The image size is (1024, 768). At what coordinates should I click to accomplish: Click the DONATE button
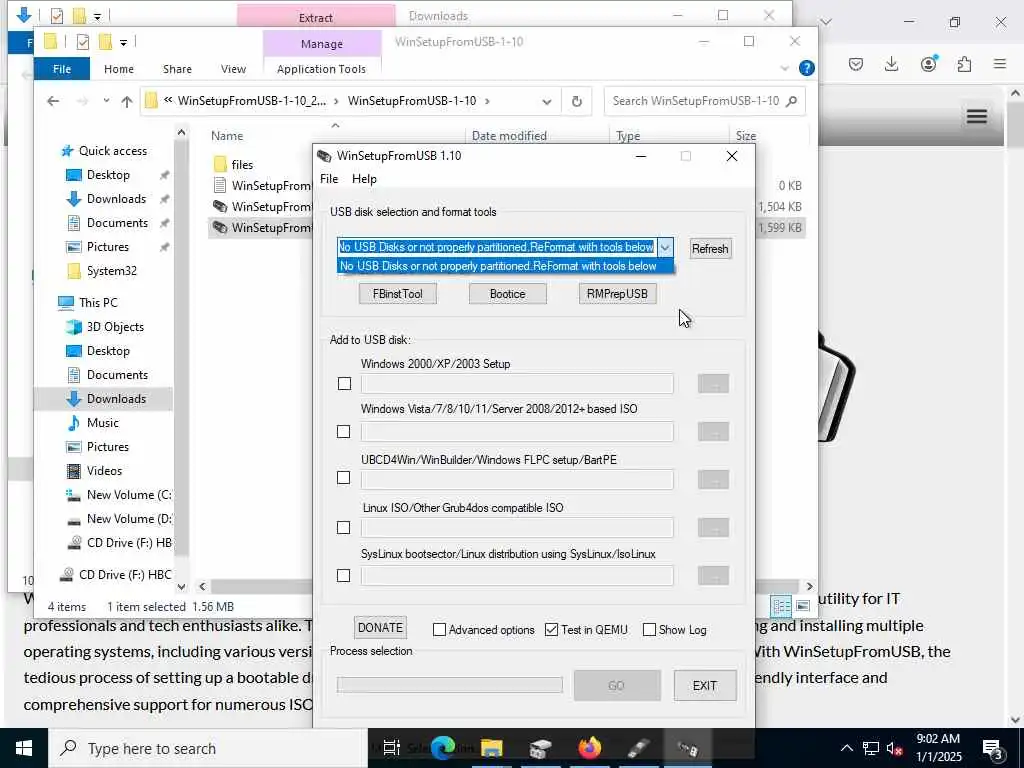pyautogui.click(x=380, y=628)
